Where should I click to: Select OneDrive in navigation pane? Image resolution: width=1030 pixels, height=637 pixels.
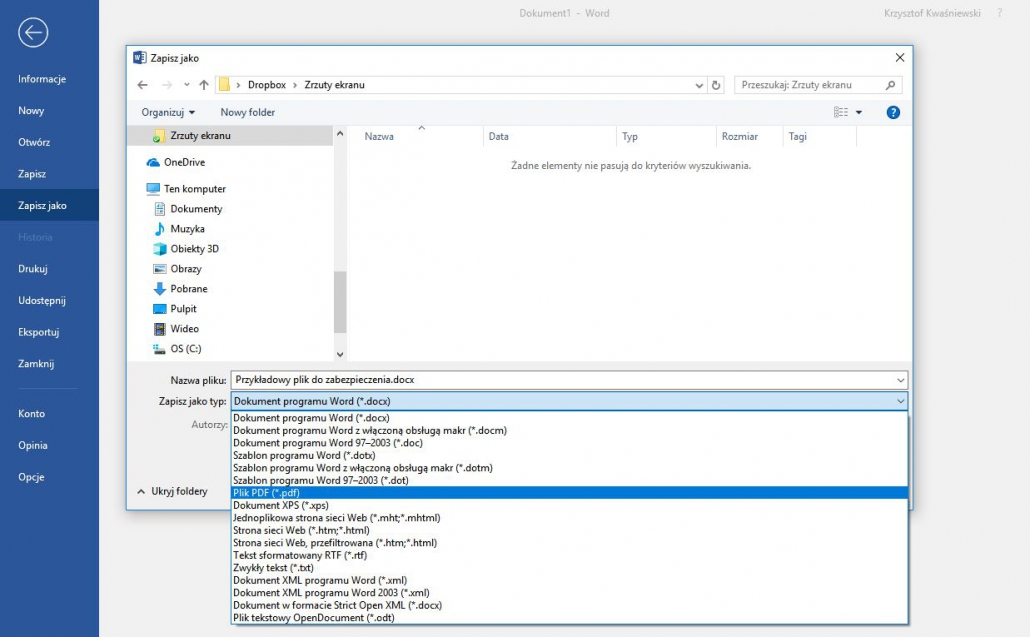click(x=184, y=162)
